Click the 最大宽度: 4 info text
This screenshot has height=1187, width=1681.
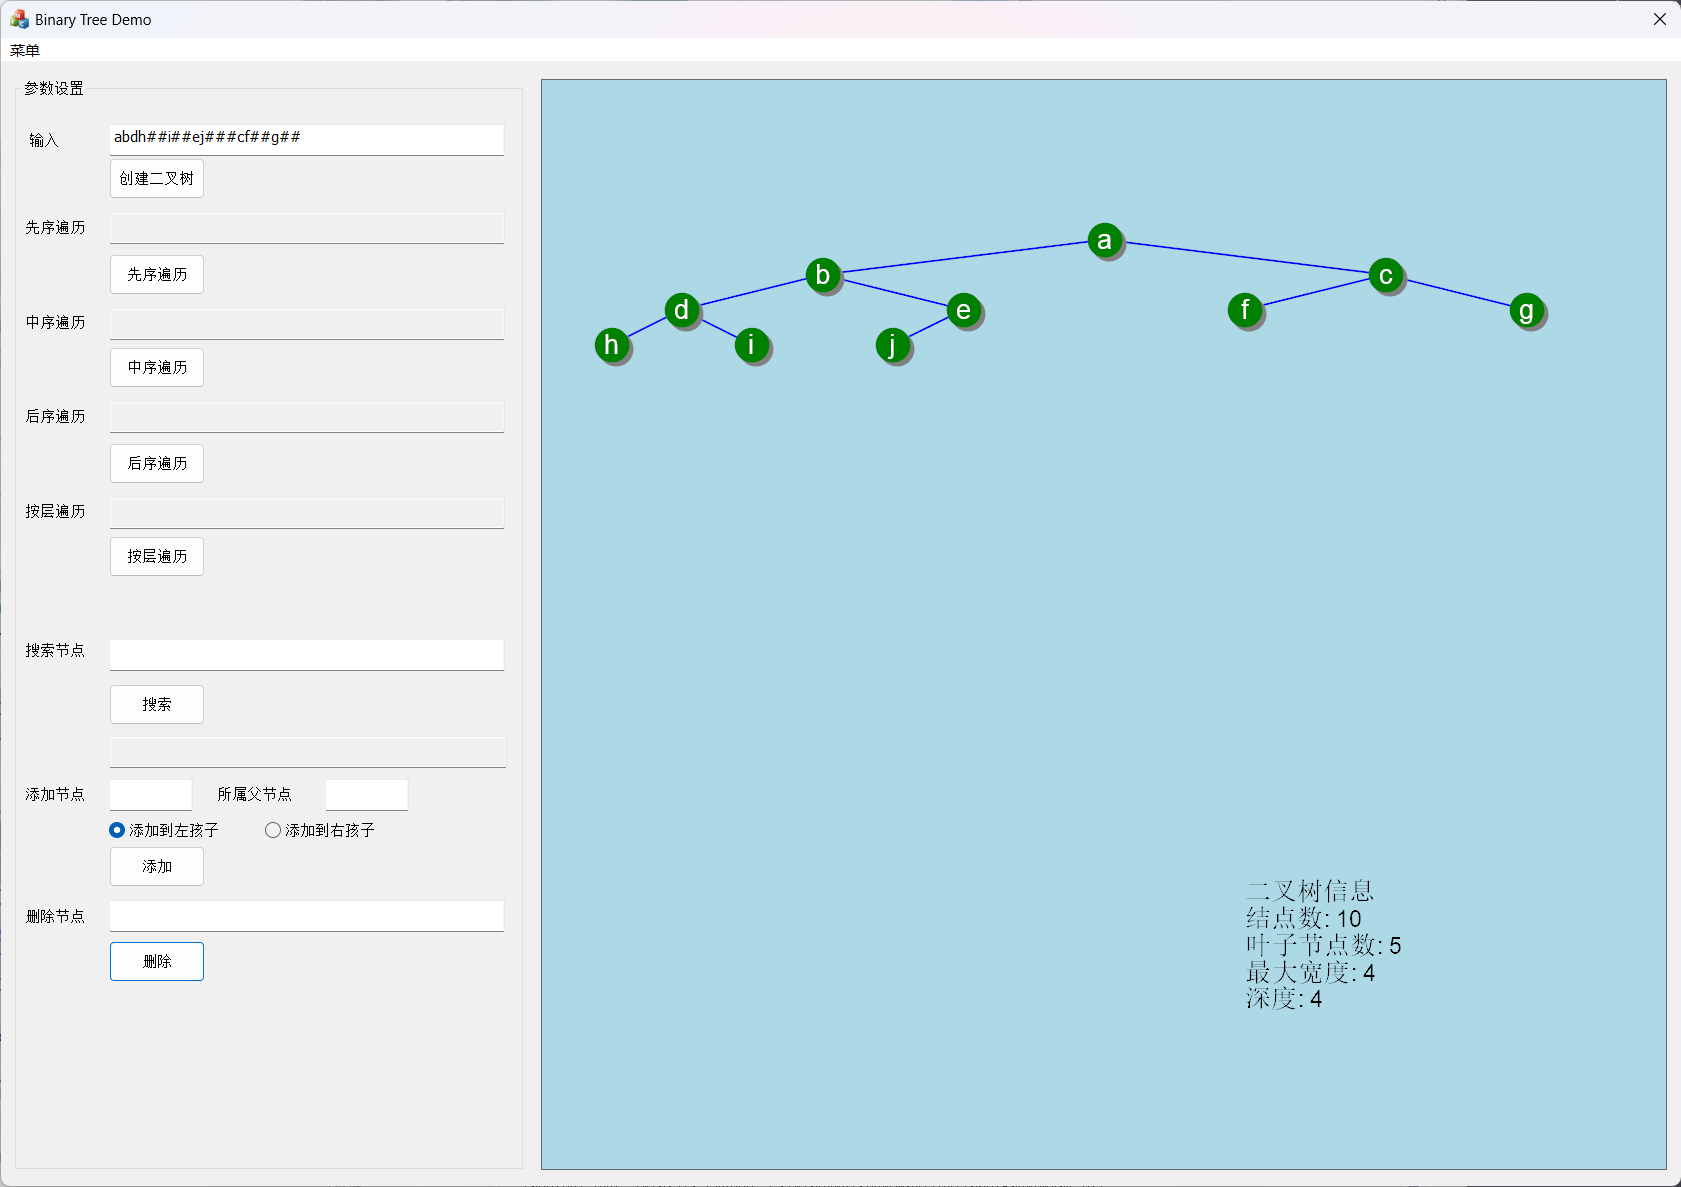coord(1311,972)
